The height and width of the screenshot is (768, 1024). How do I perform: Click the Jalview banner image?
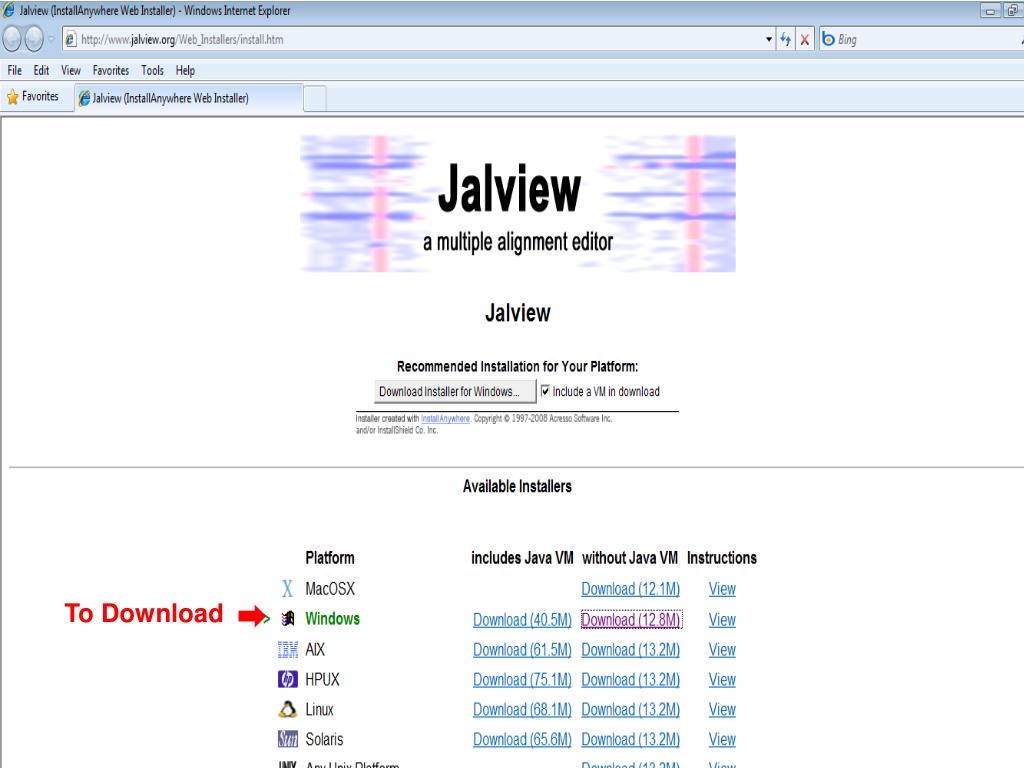tap(518, 204)
